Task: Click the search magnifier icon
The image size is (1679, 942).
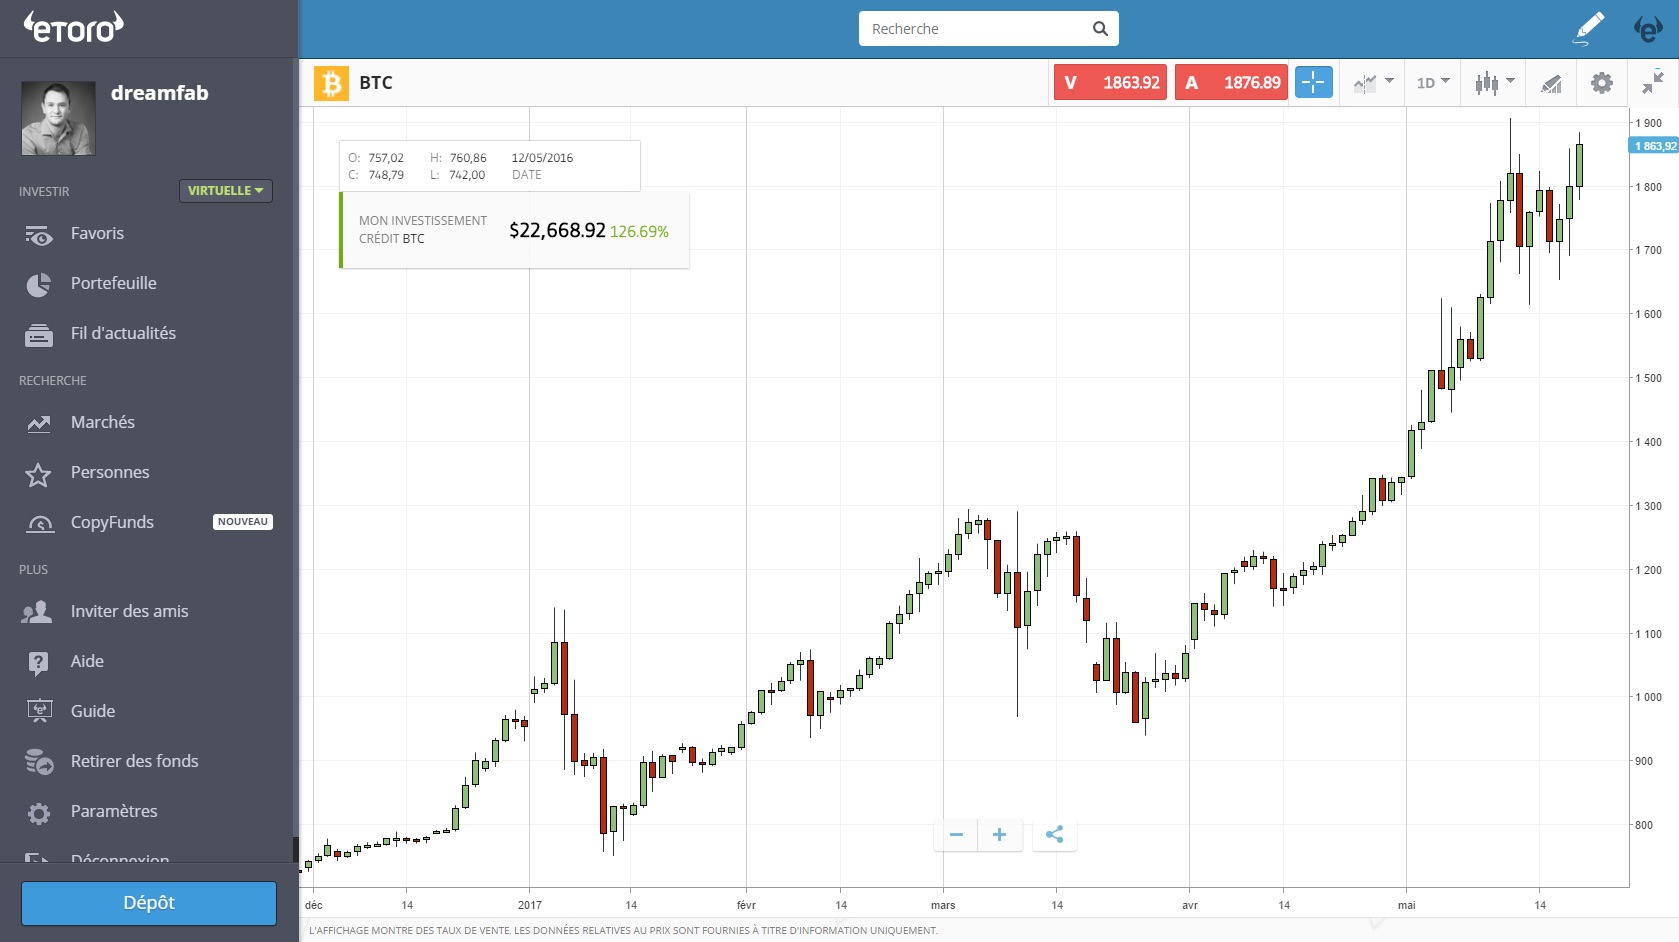Action: (1100, 29)
